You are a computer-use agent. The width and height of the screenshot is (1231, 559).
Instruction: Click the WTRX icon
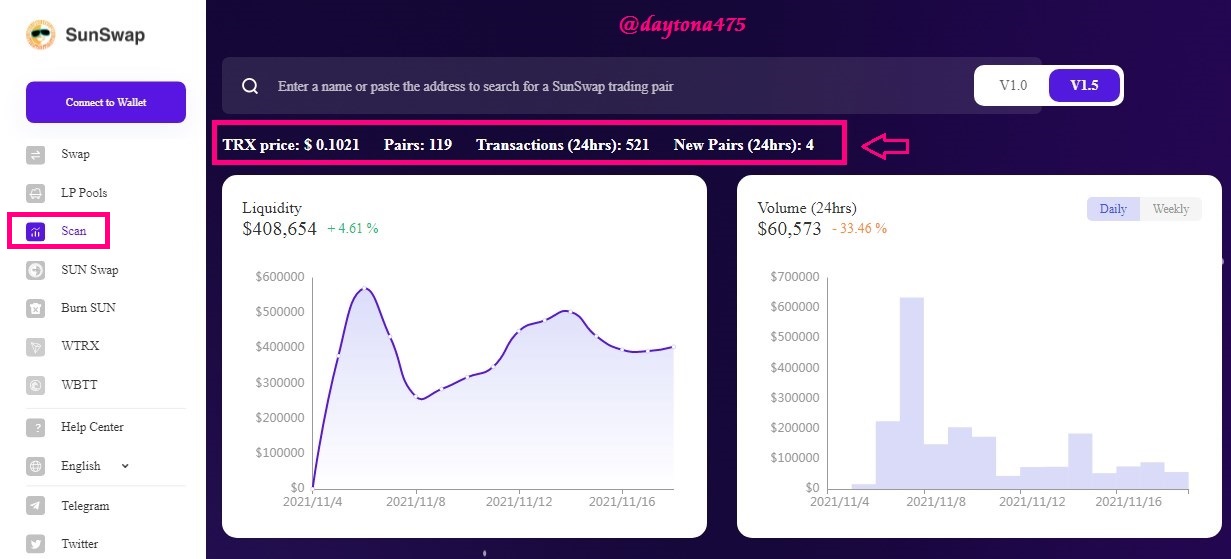tap(35, 346)
